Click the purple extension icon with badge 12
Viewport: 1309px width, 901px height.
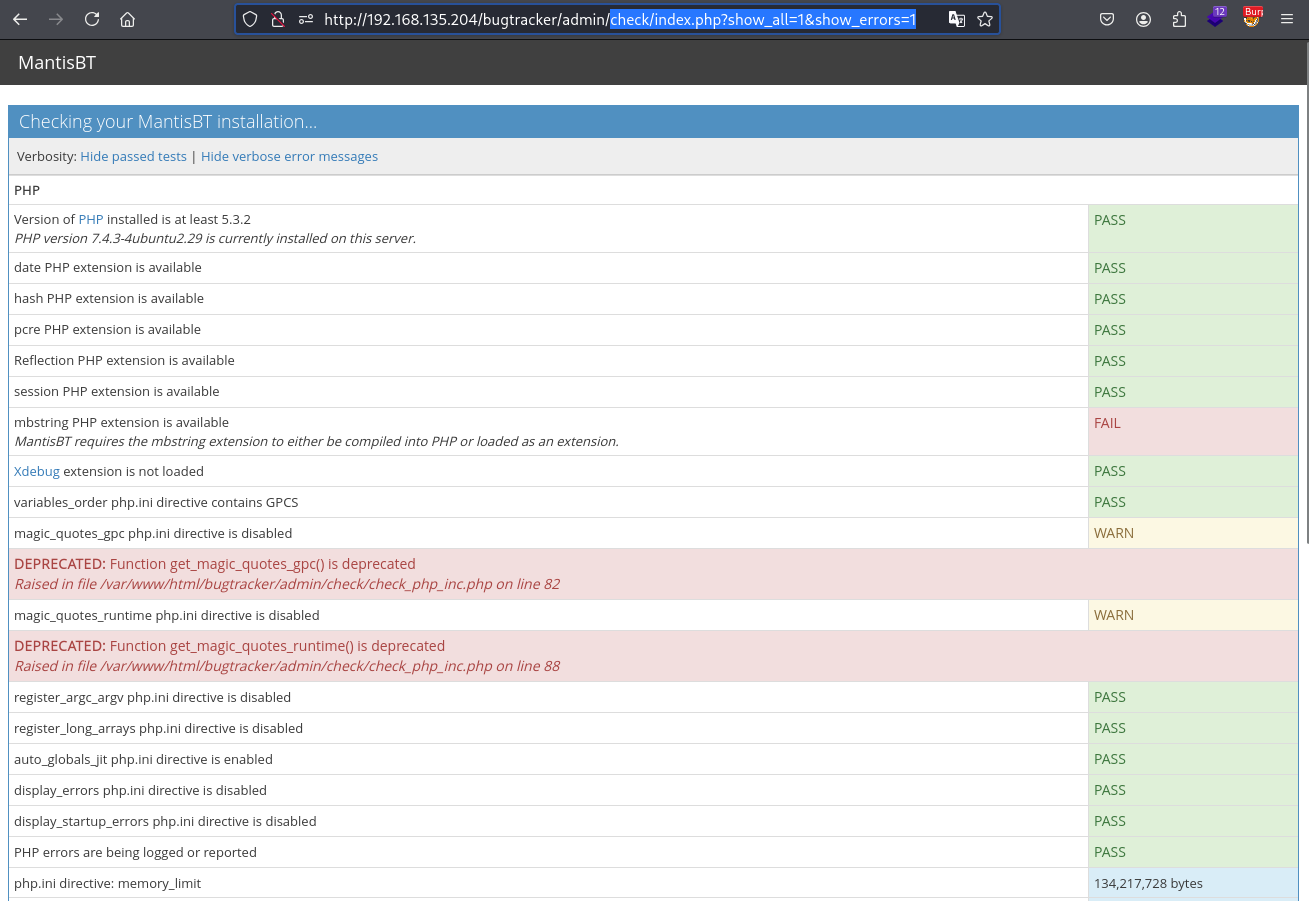1216,17
